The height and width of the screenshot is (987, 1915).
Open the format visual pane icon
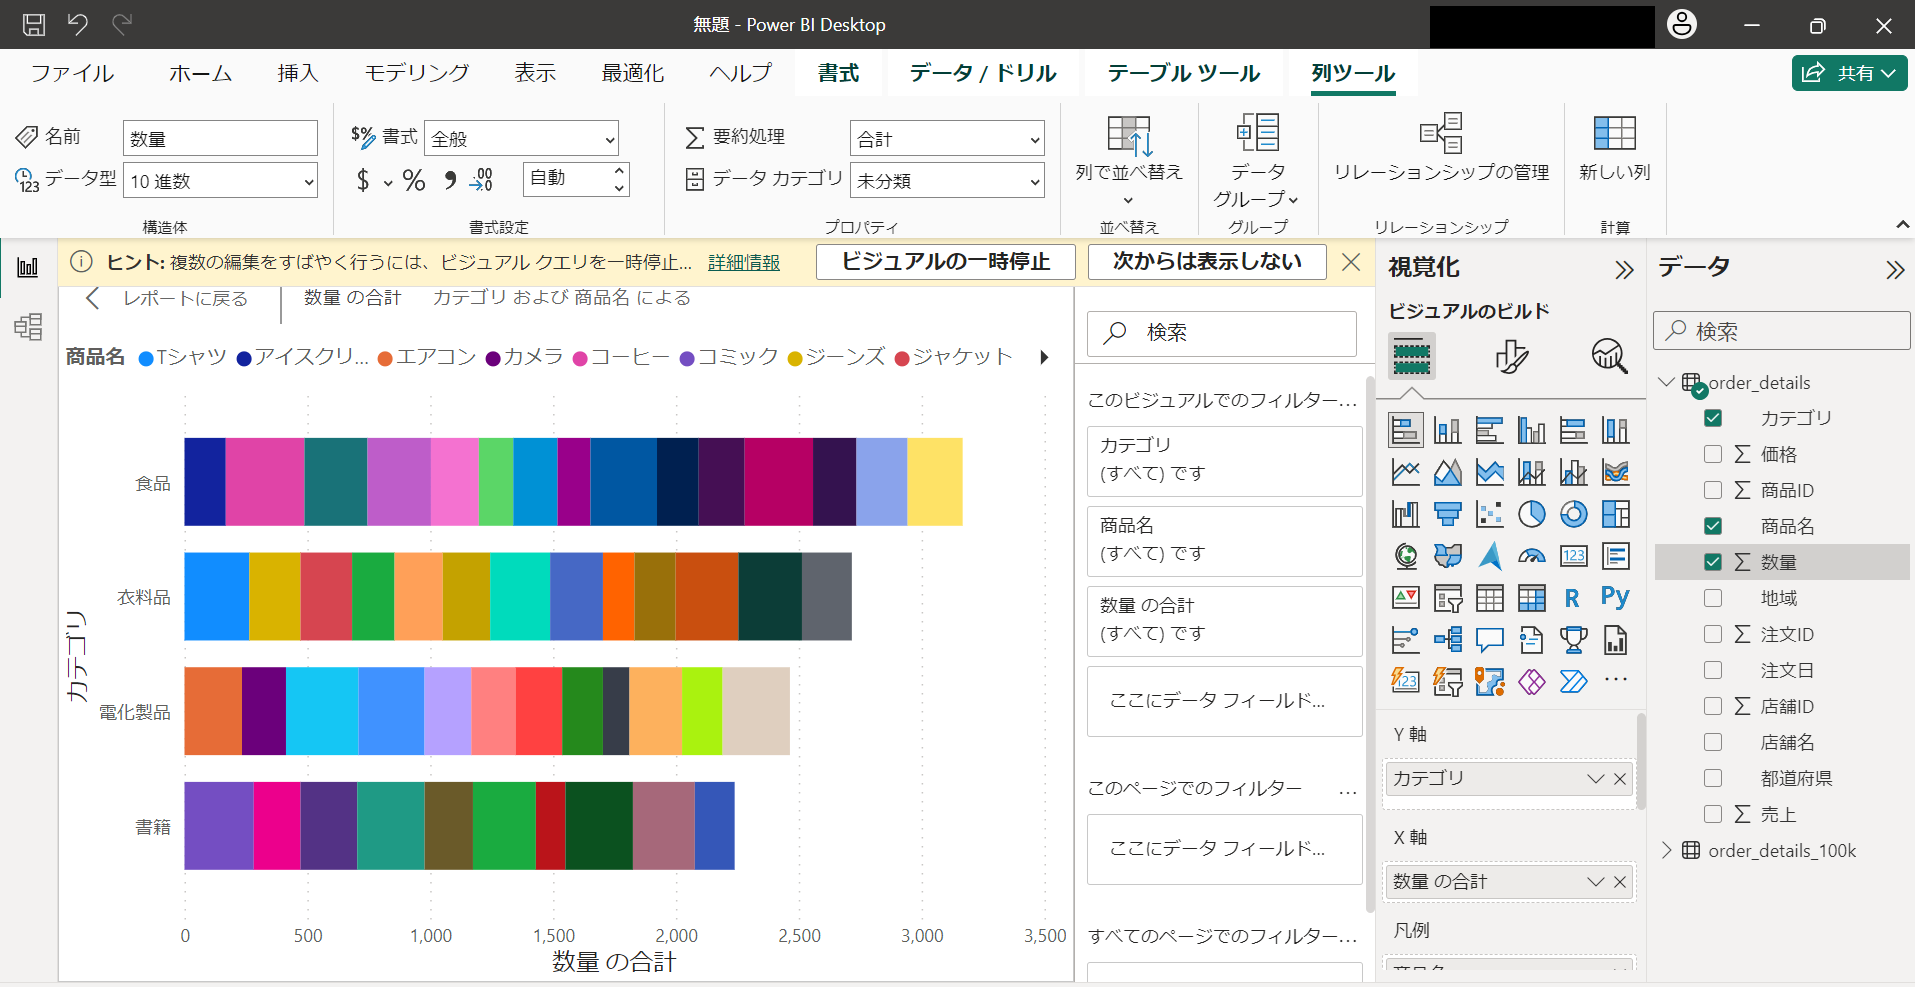1511,356
